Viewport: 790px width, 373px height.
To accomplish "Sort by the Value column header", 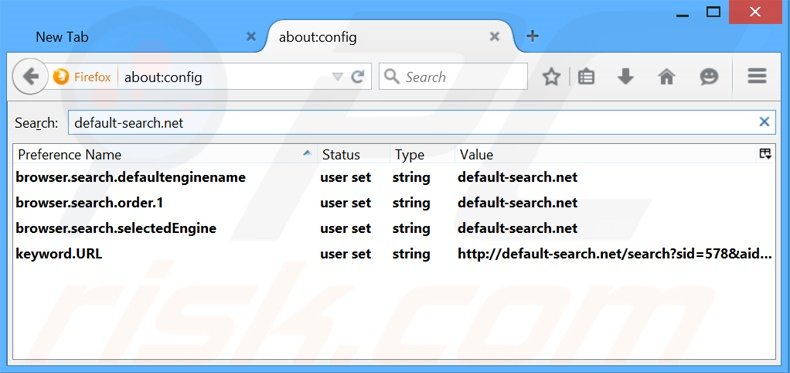I will 606,154.
